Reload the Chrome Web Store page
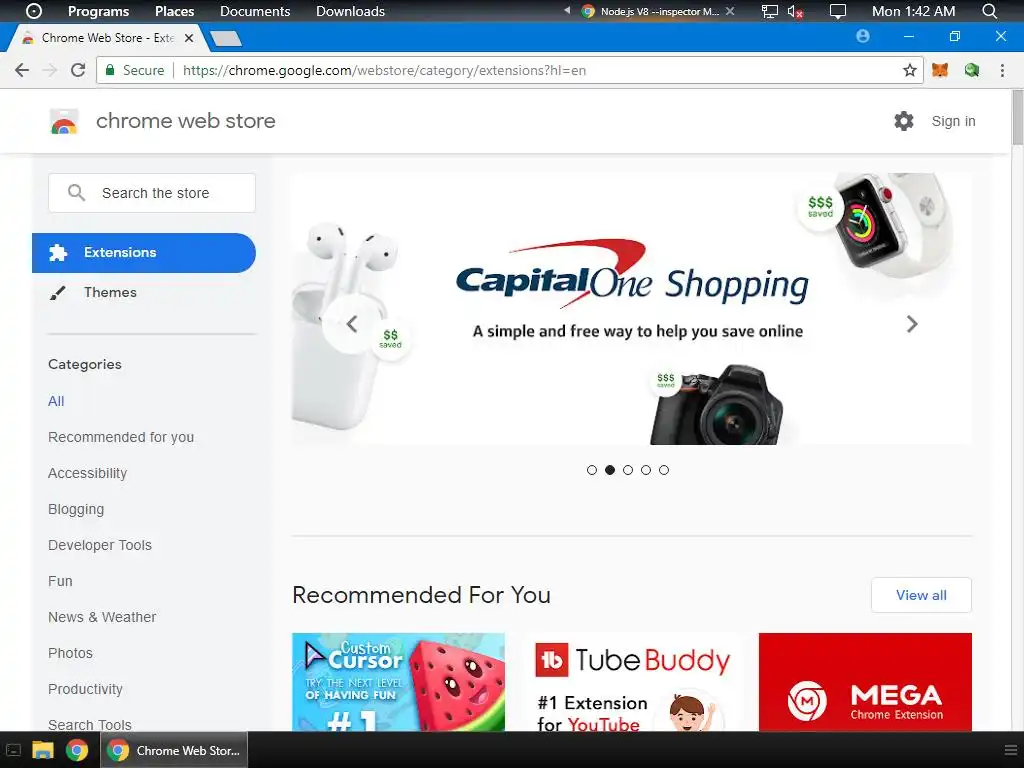The height and width of the screenshot is (768, 1024). coord(78,70)
